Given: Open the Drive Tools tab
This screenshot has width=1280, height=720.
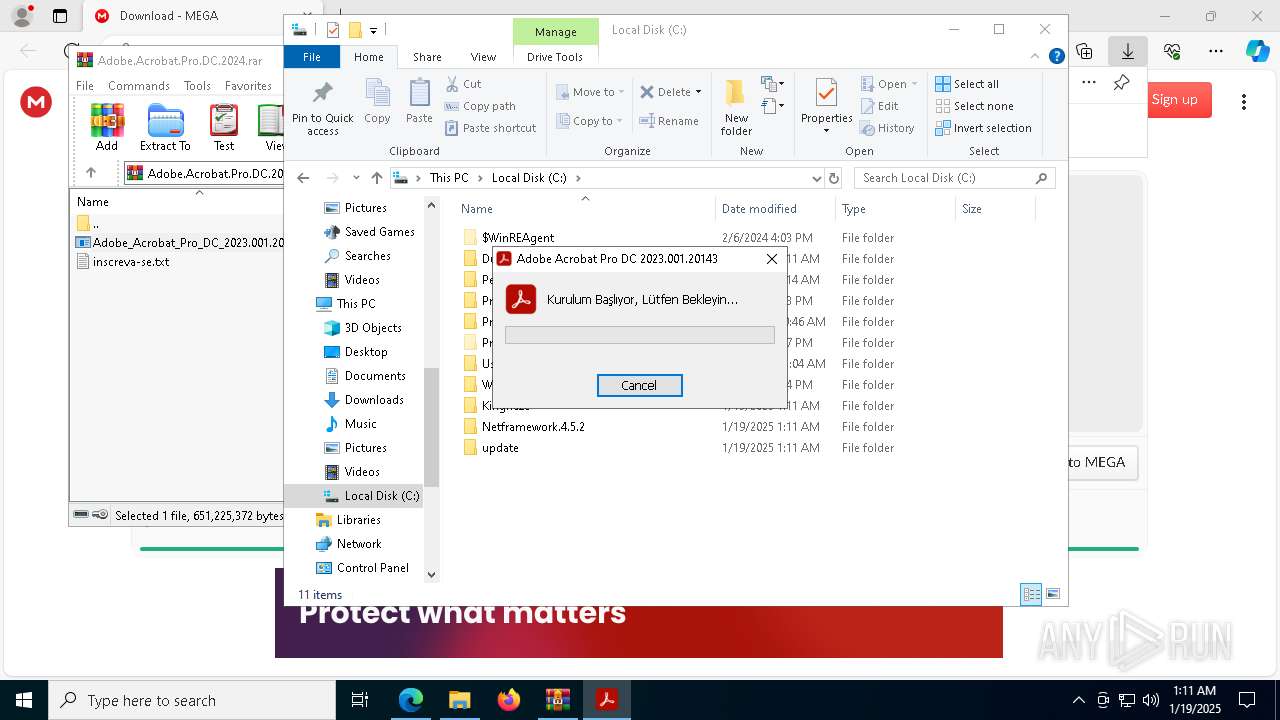Looking at the screenshot, I should pos(555,57).
